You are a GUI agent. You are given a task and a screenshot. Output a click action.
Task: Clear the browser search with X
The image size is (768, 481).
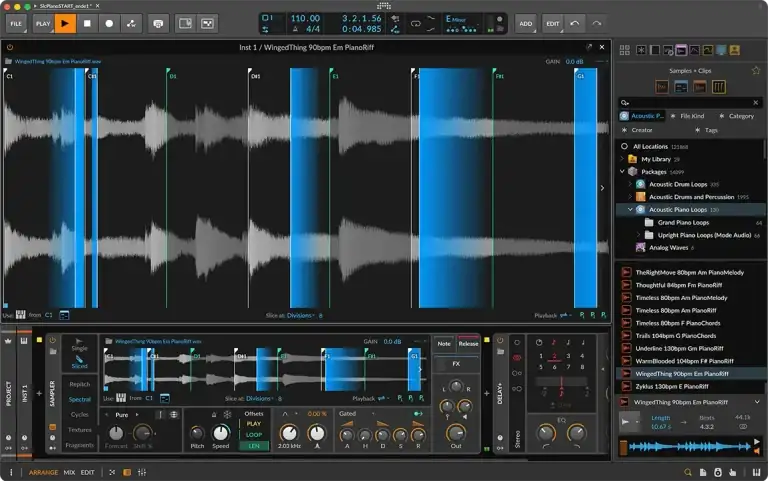click(x=756, y=102)
